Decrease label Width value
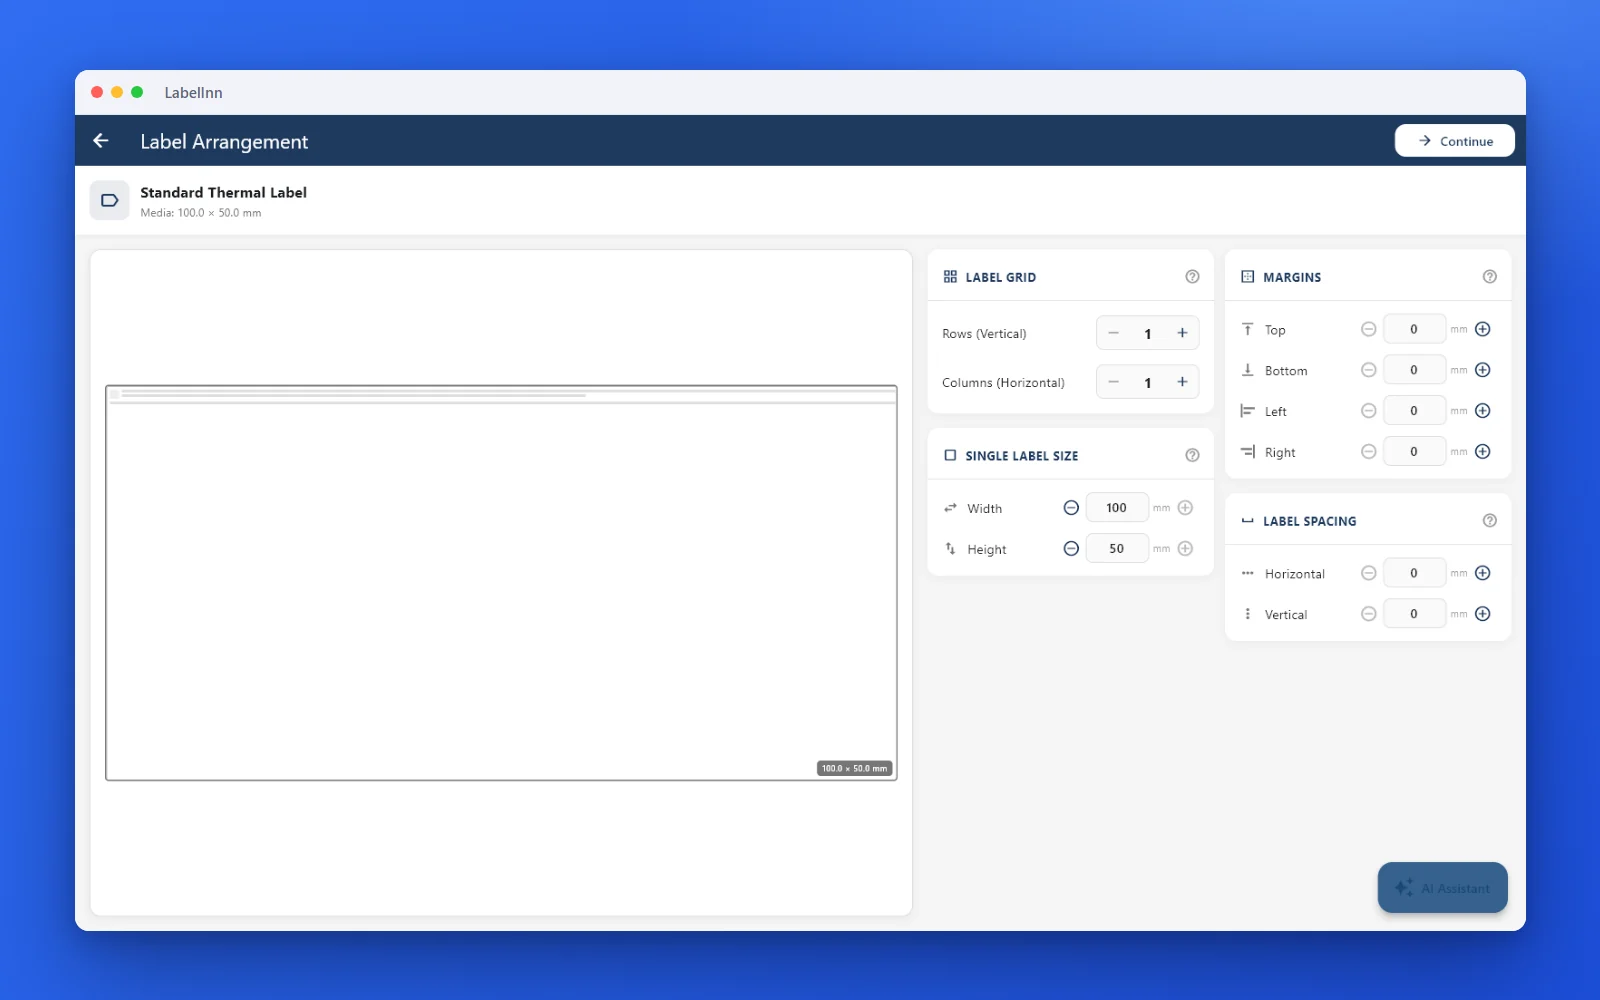Screen dimensions: 1600x1000 (x=1071, y=508)
